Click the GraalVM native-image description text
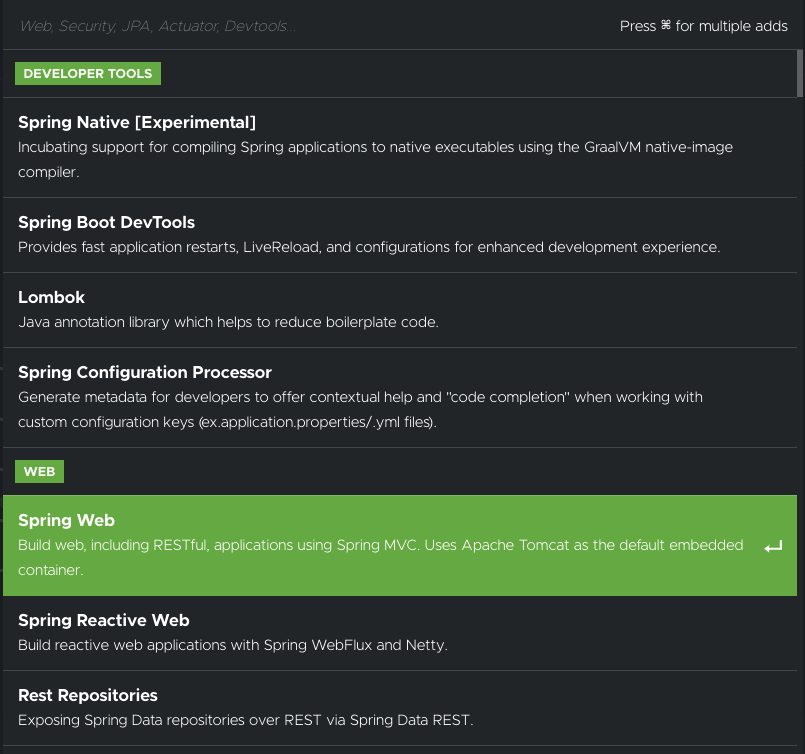 point(375,160)
